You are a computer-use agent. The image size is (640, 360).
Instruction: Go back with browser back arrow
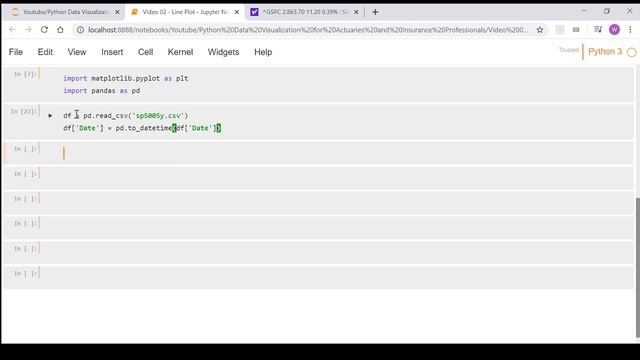point(12,29)
